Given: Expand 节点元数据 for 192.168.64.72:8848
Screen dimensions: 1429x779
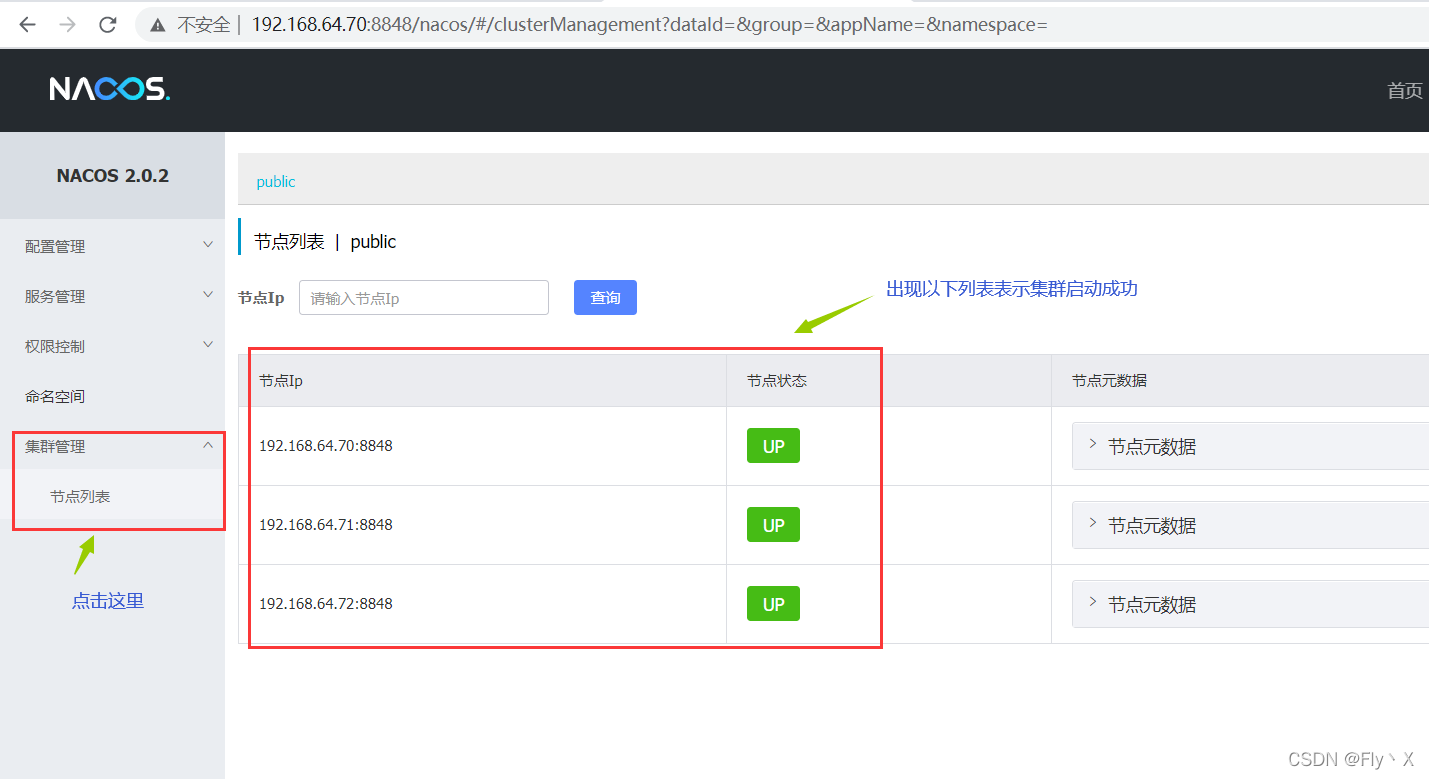Looking at the screenshot, I should [1250, 604].
